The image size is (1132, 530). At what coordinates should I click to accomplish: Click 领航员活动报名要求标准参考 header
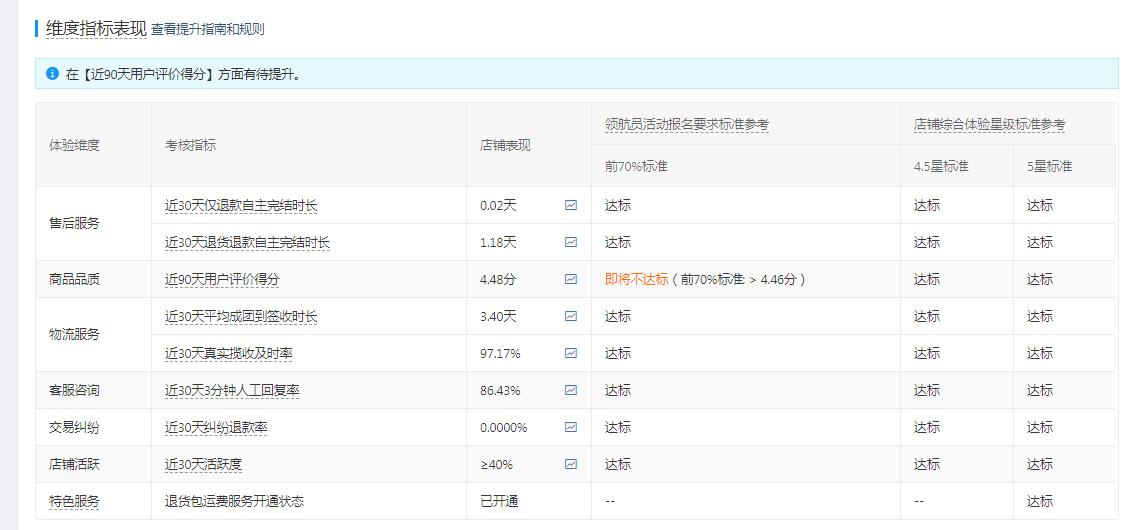(x=687, y=124)
